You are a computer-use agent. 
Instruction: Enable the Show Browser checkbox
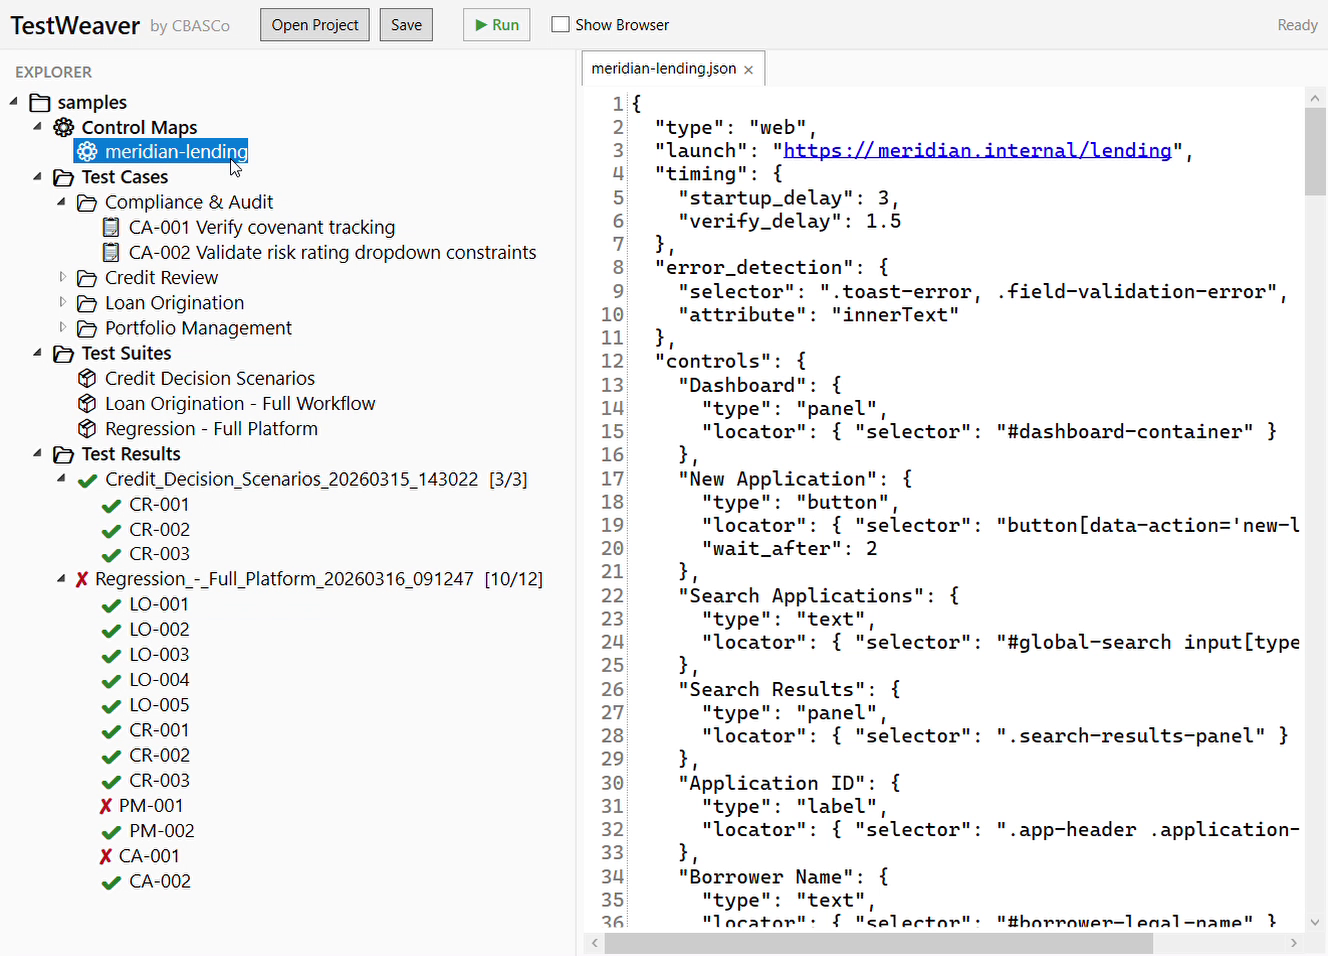pyautogui.click(x=560, y=24)
